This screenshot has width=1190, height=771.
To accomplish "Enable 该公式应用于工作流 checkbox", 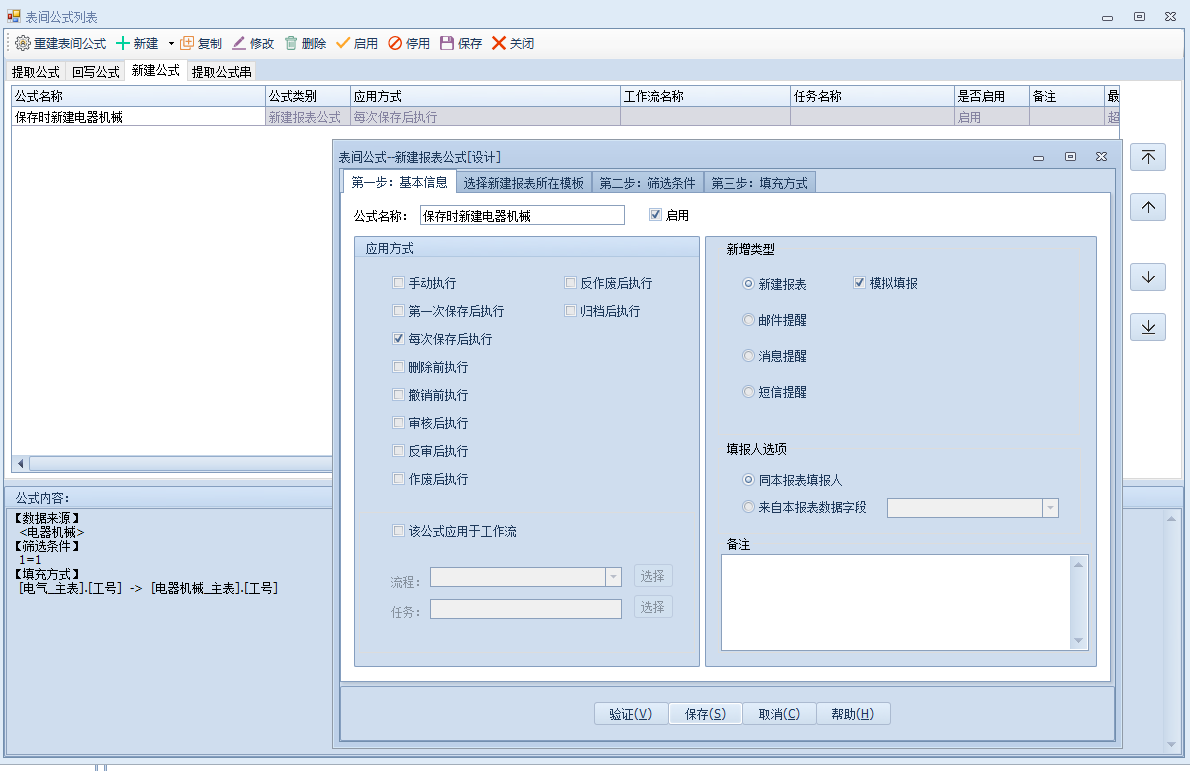I will (x=399, y=531).
